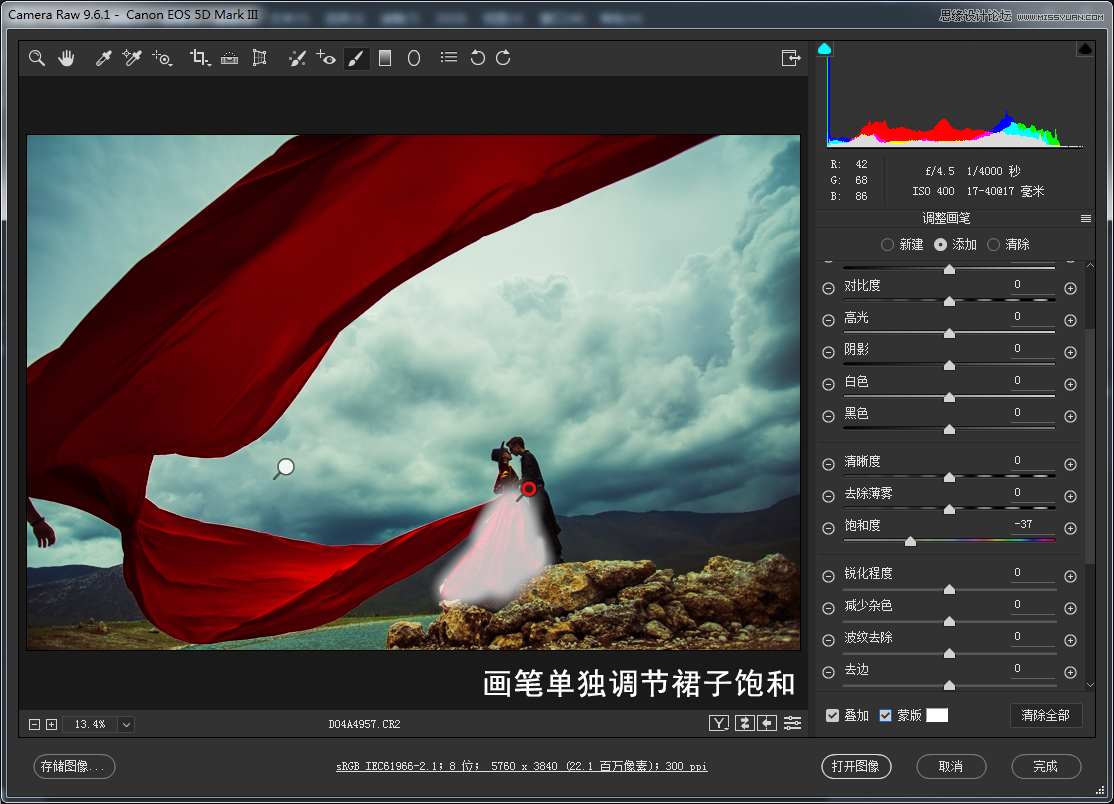Decrease 去除薄雾 with minus button
The width and height of the screenshot is (1114, 804).
[828, 496]
